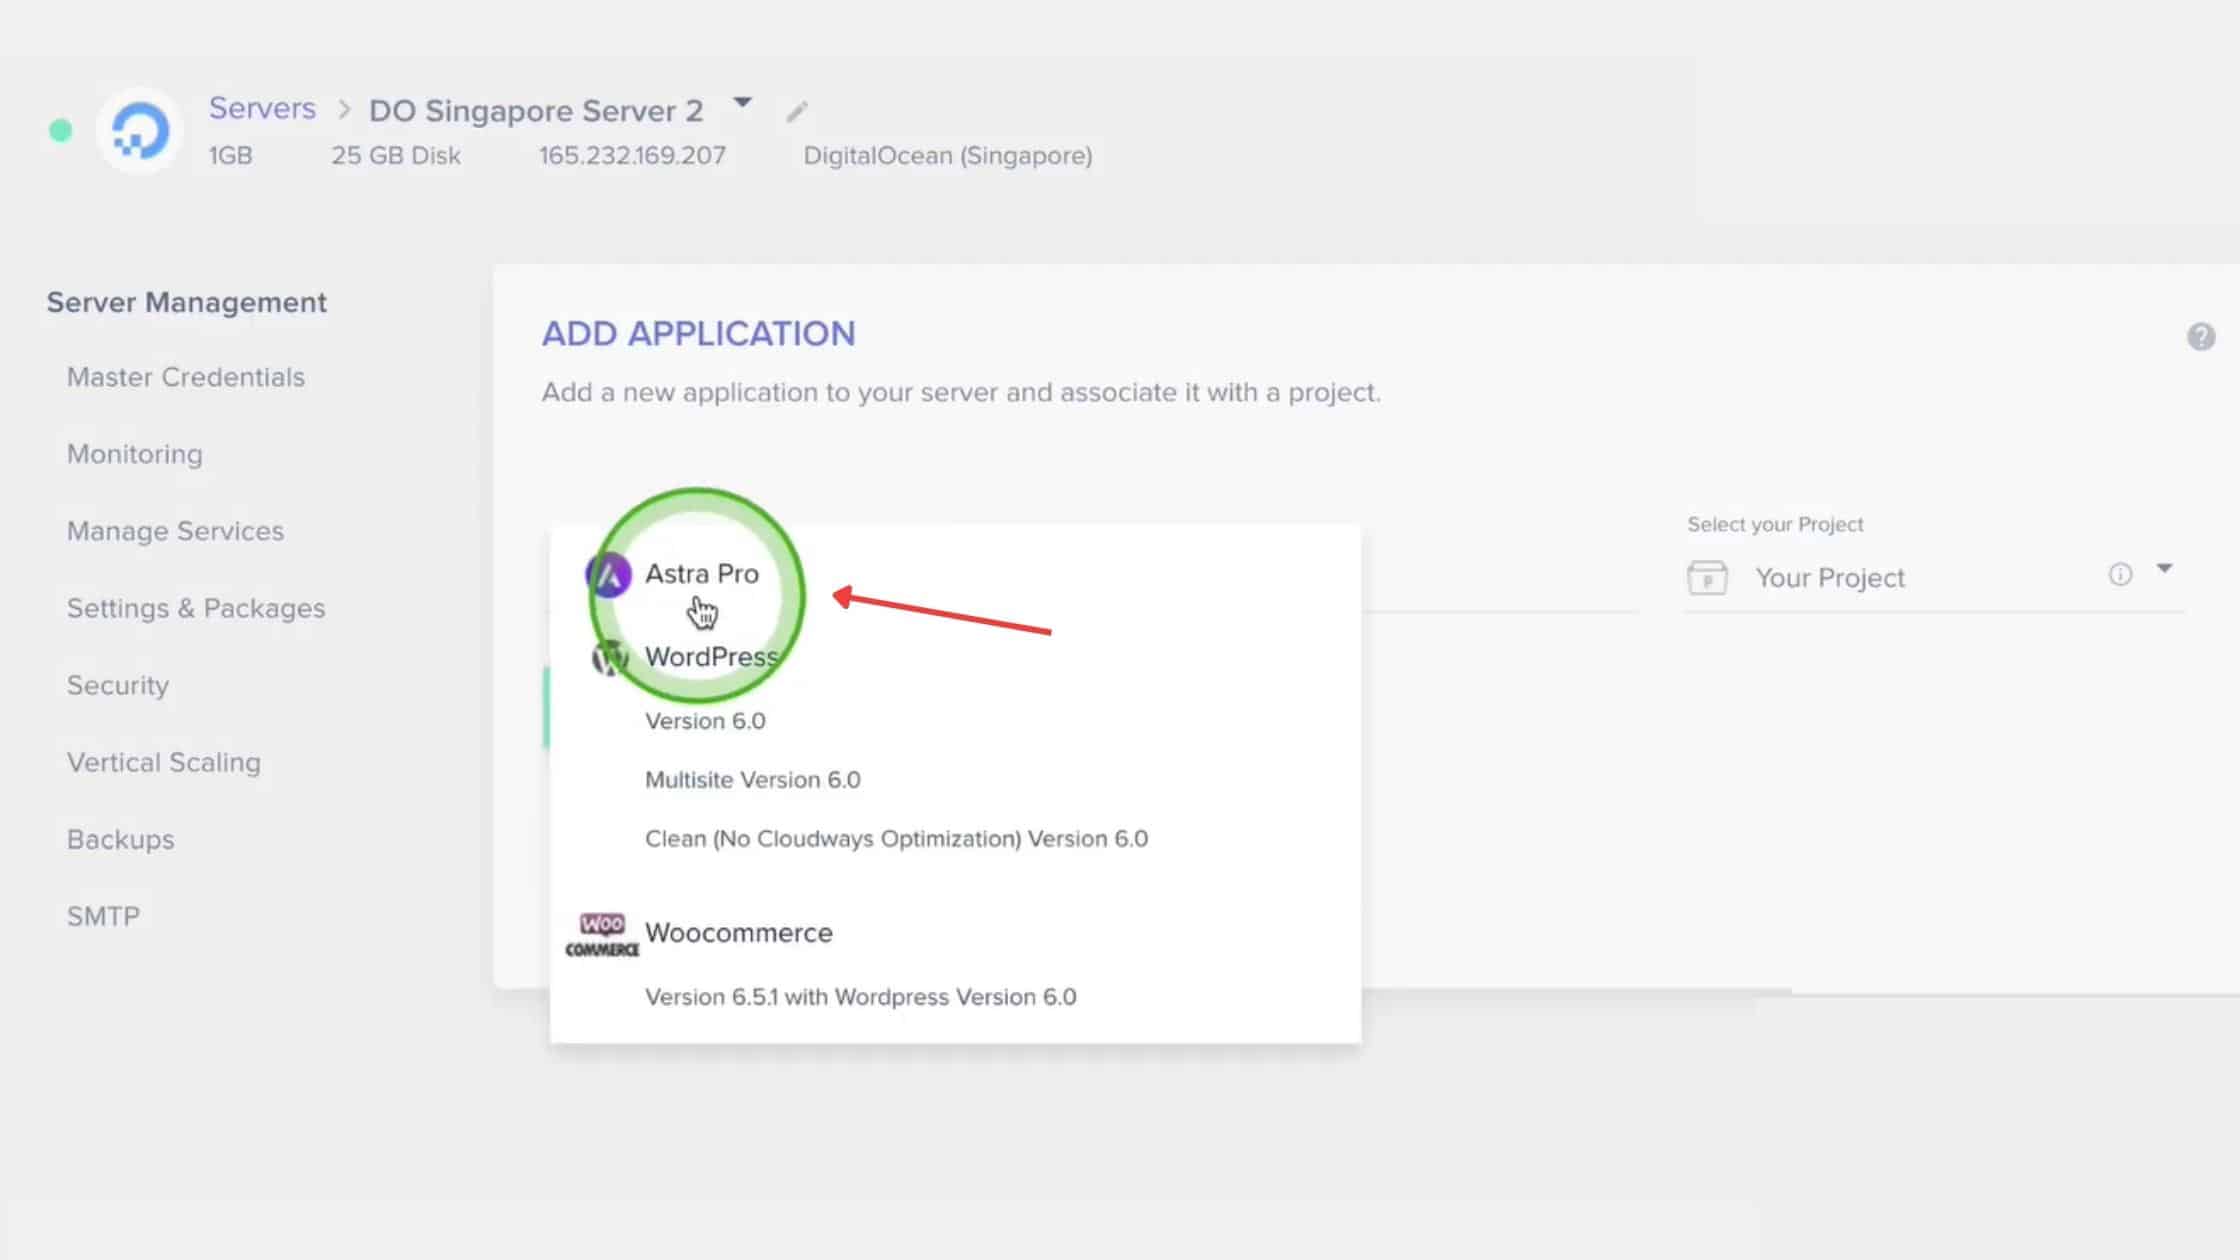Choose WordPress Multisite Version 6.0
The image size is (2240, 1260).
coord(752,780)
